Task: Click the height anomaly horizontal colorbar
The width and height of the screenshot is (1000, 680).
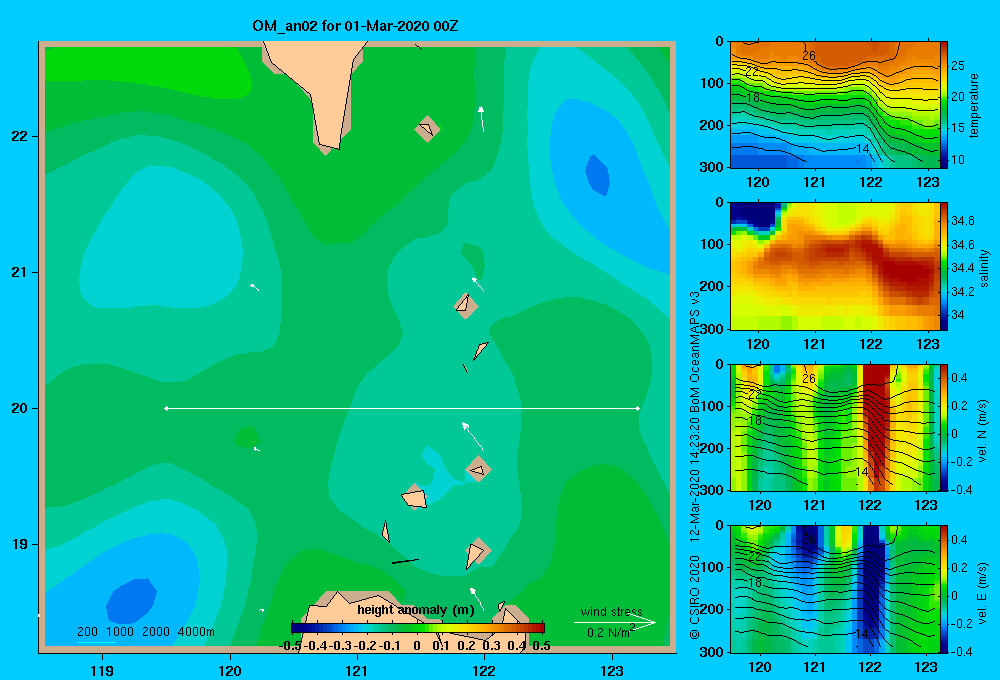Action: (x=418, y=628)
